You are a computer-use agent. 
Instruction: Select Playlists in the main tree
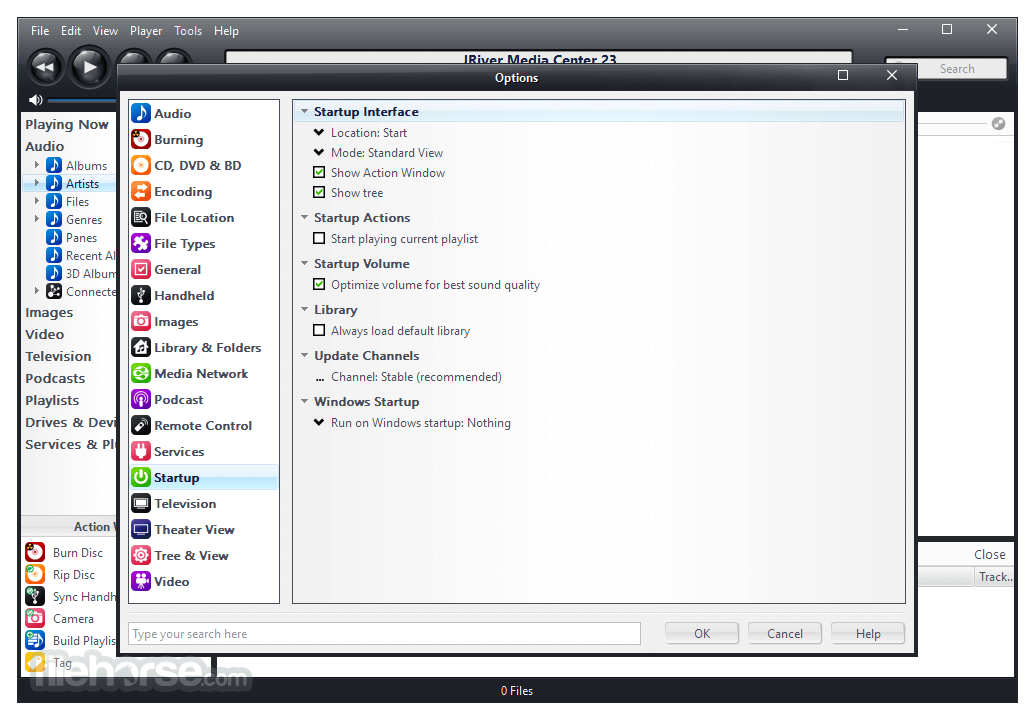pos(52,400)
